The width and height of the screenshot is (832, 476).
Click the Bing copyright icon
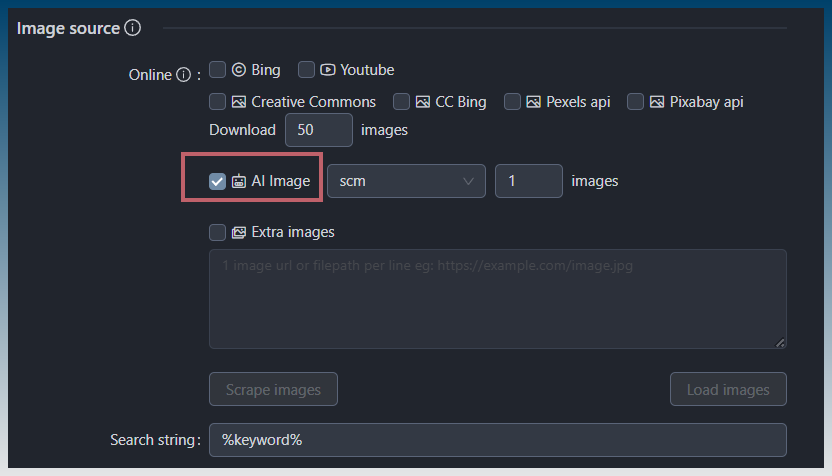click(x=239, y=70)
